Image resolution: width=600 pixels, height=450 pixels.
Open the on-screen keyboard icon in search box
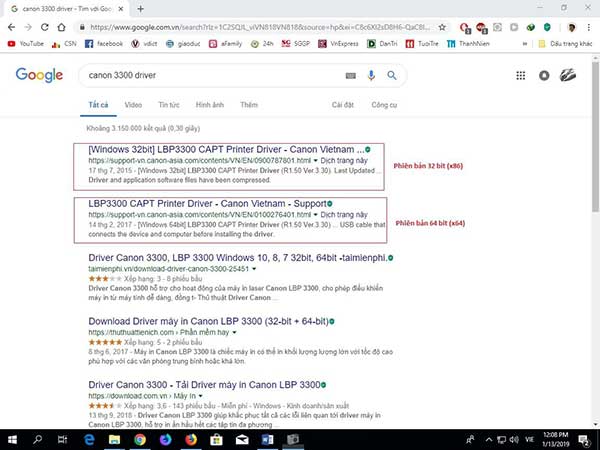pos(351,76)
